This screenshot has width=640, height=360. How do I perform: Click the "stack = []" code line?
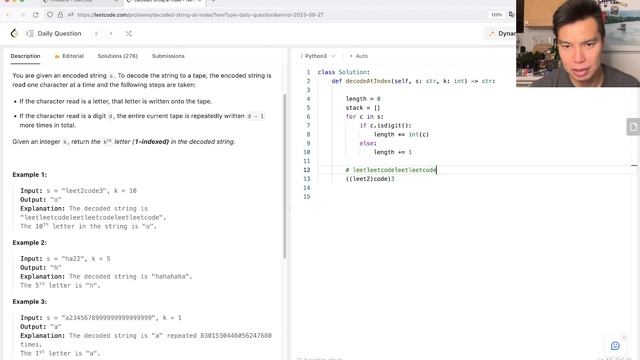point(363,108)
